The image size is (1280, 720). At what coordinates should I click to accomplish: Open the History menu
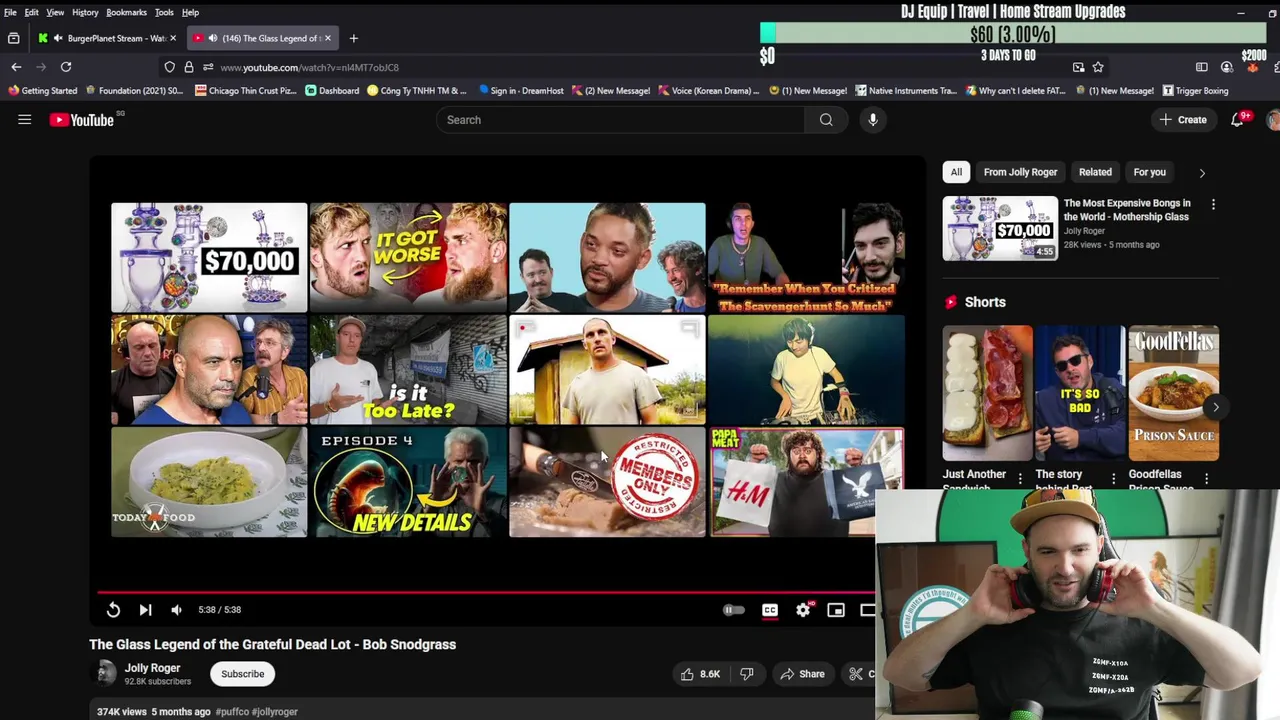[x=85, y=12]
